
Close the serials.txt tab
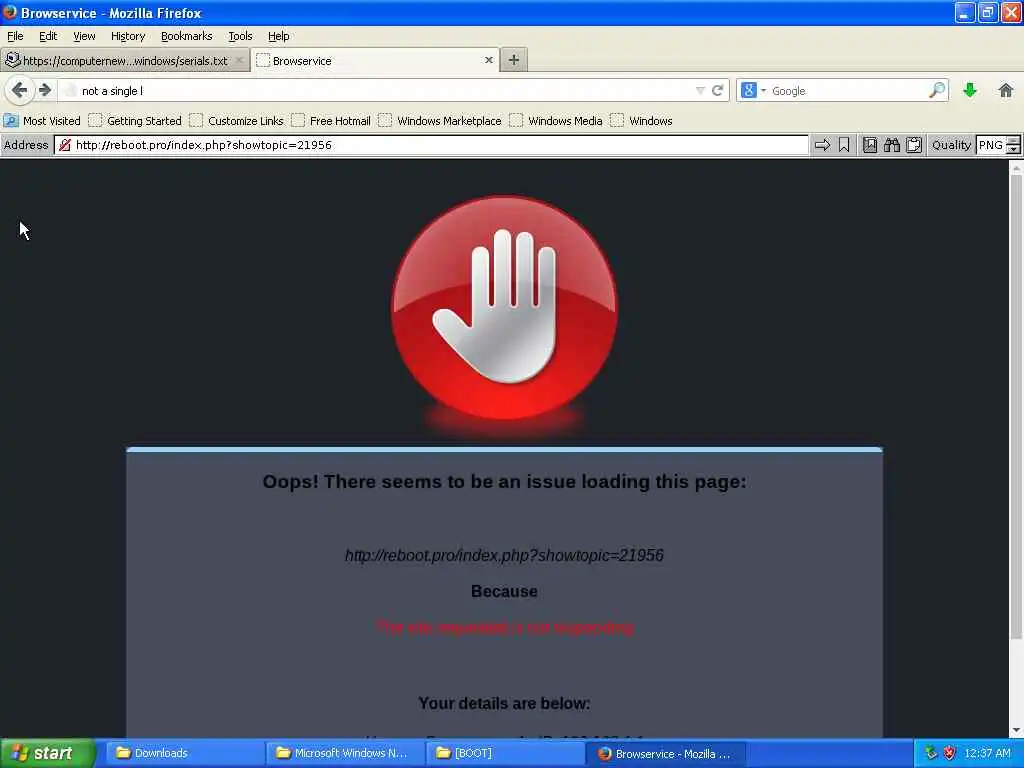coord(240,61)
